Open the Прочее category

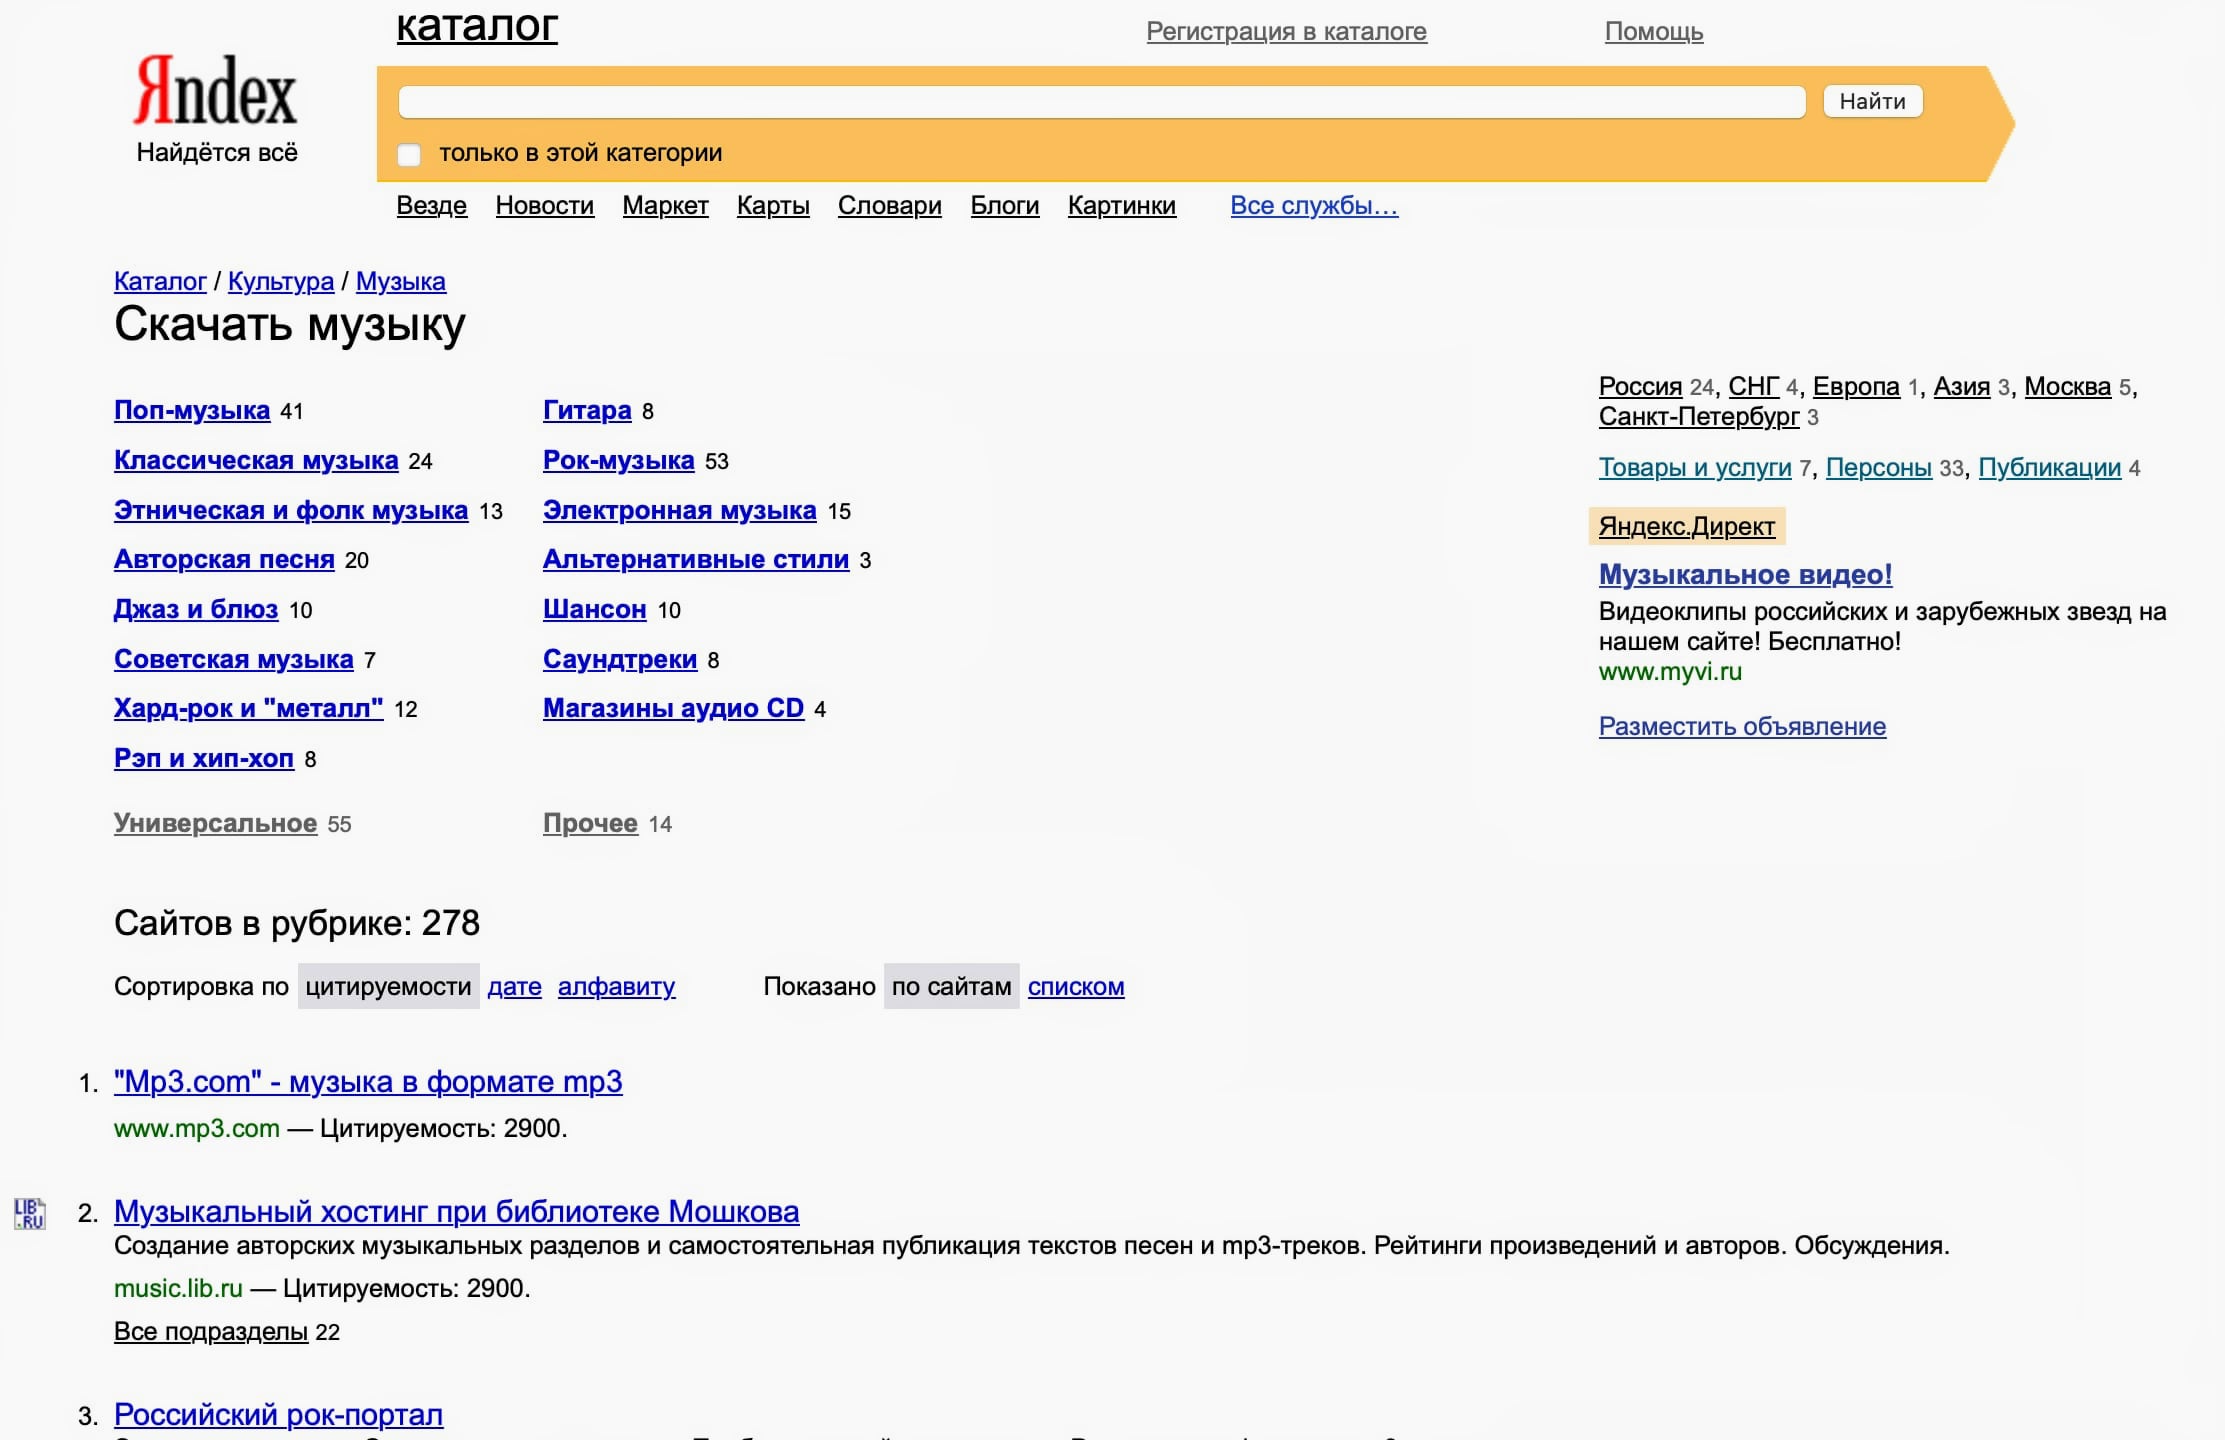(x=590, y=824)
